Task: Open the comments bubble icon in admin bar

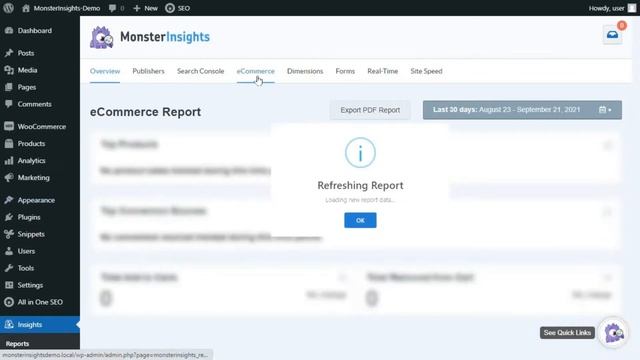Action: click(112, 8)
